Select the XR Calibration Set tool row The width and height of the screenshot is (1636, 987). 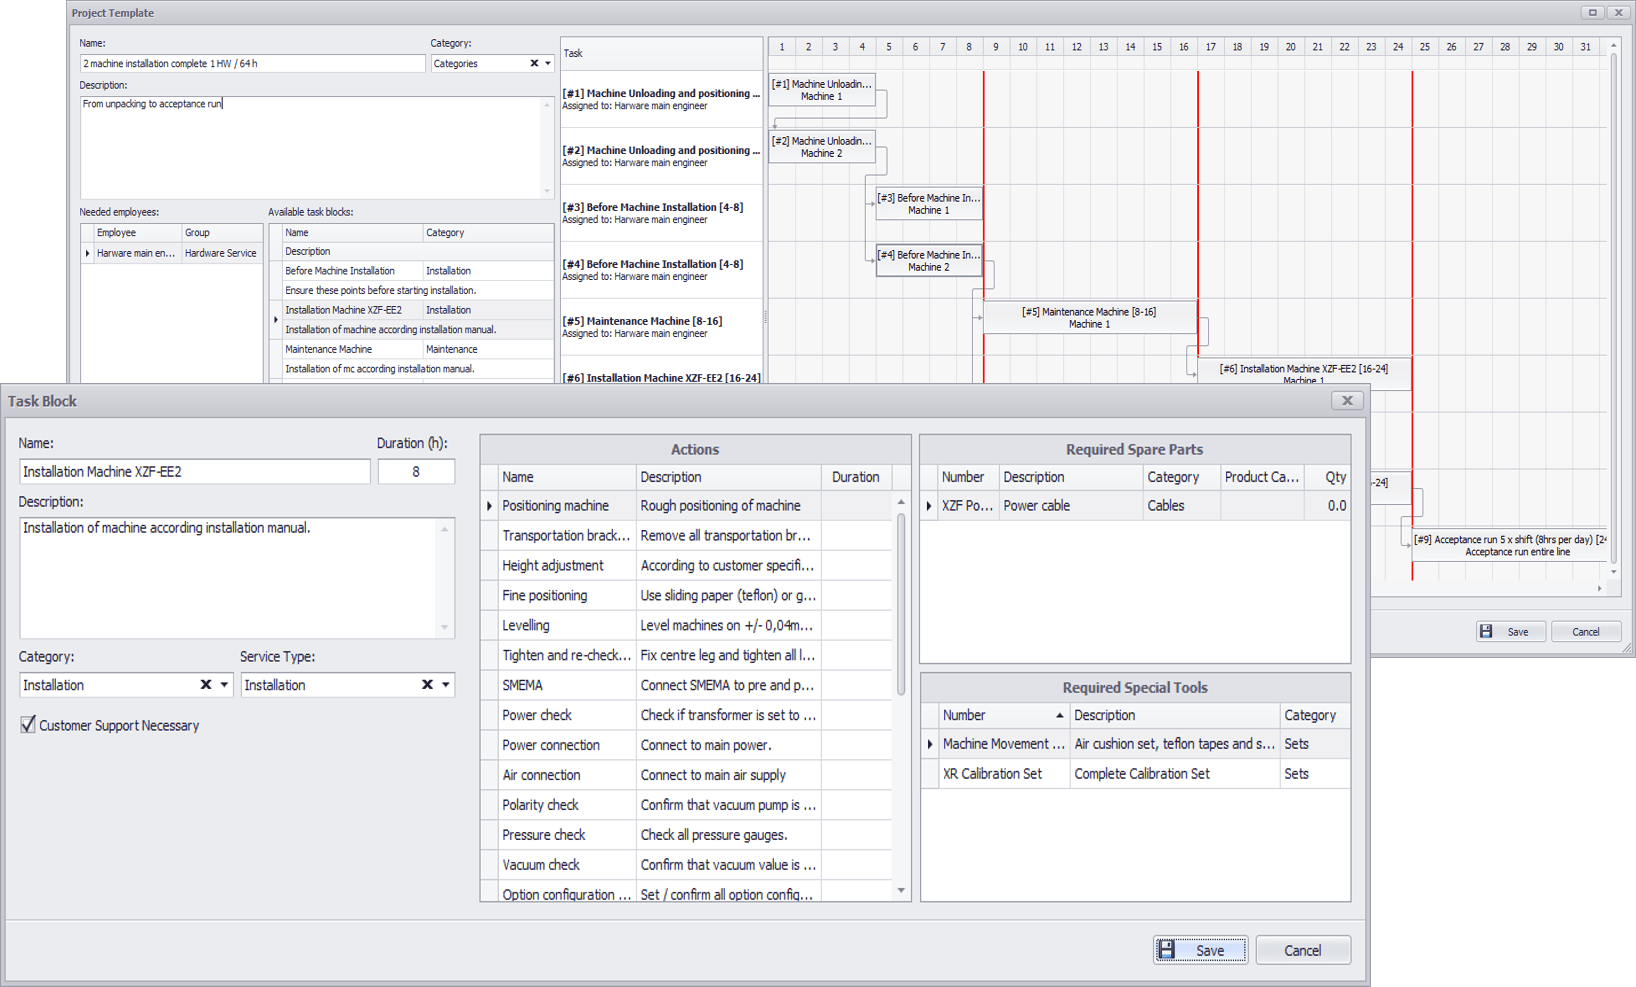click(x=1135, y=773)
